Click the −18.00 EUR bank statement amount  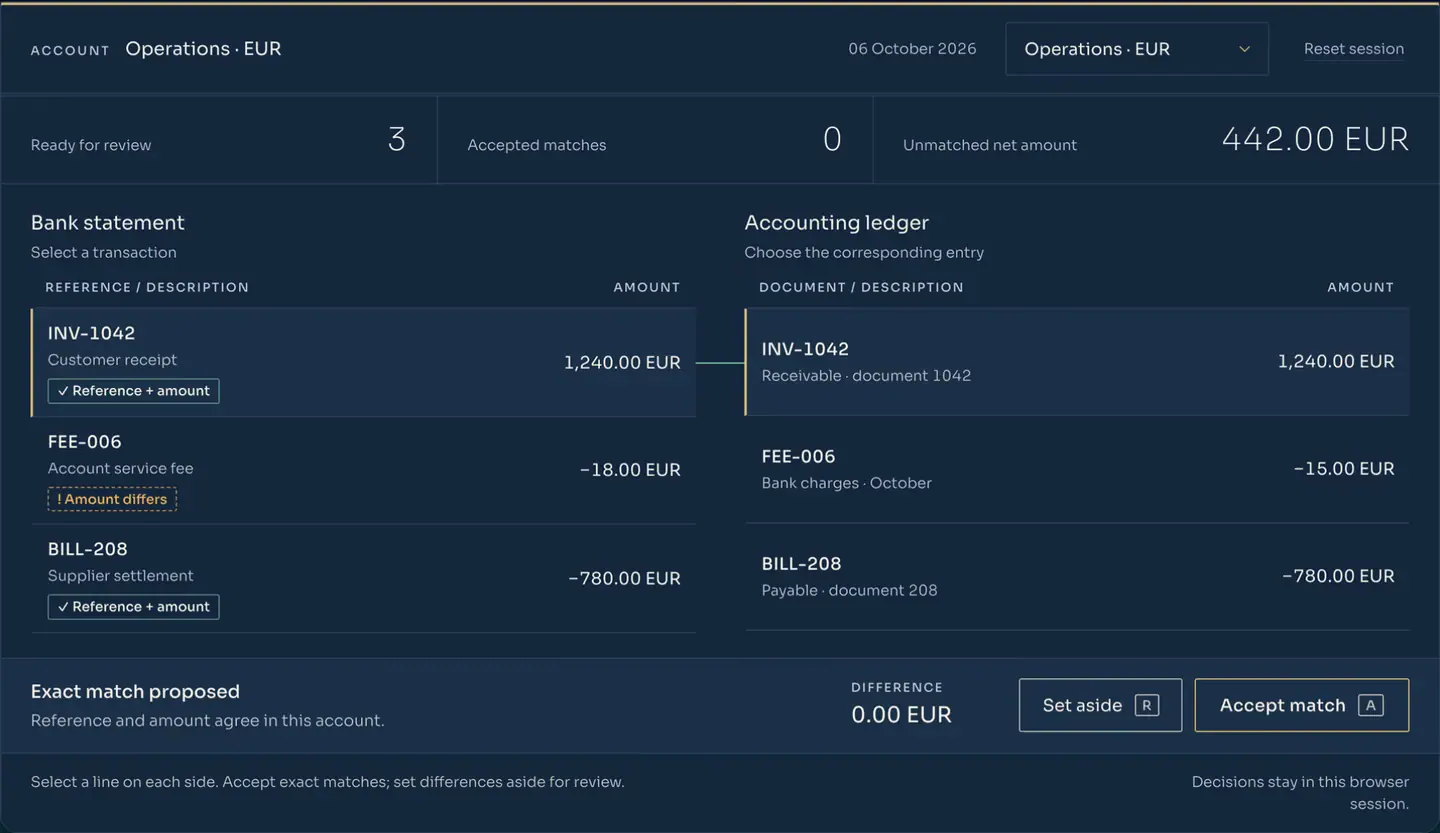tap(630, 470)
